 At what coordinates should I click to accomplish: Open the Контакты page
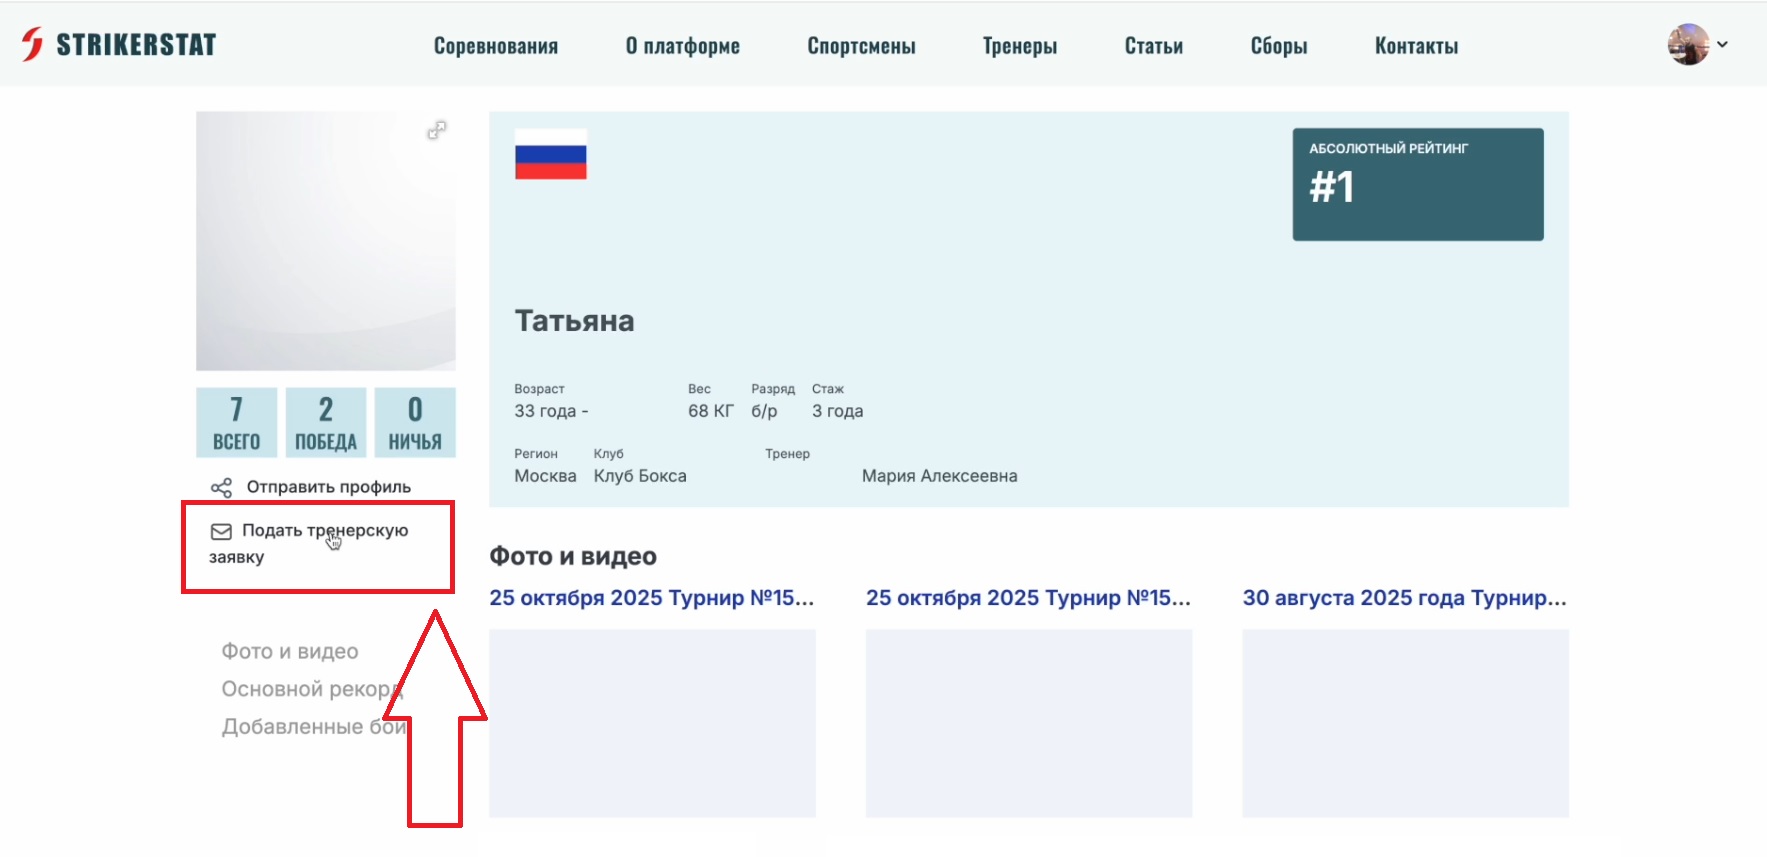click(x=1417, y=46)
